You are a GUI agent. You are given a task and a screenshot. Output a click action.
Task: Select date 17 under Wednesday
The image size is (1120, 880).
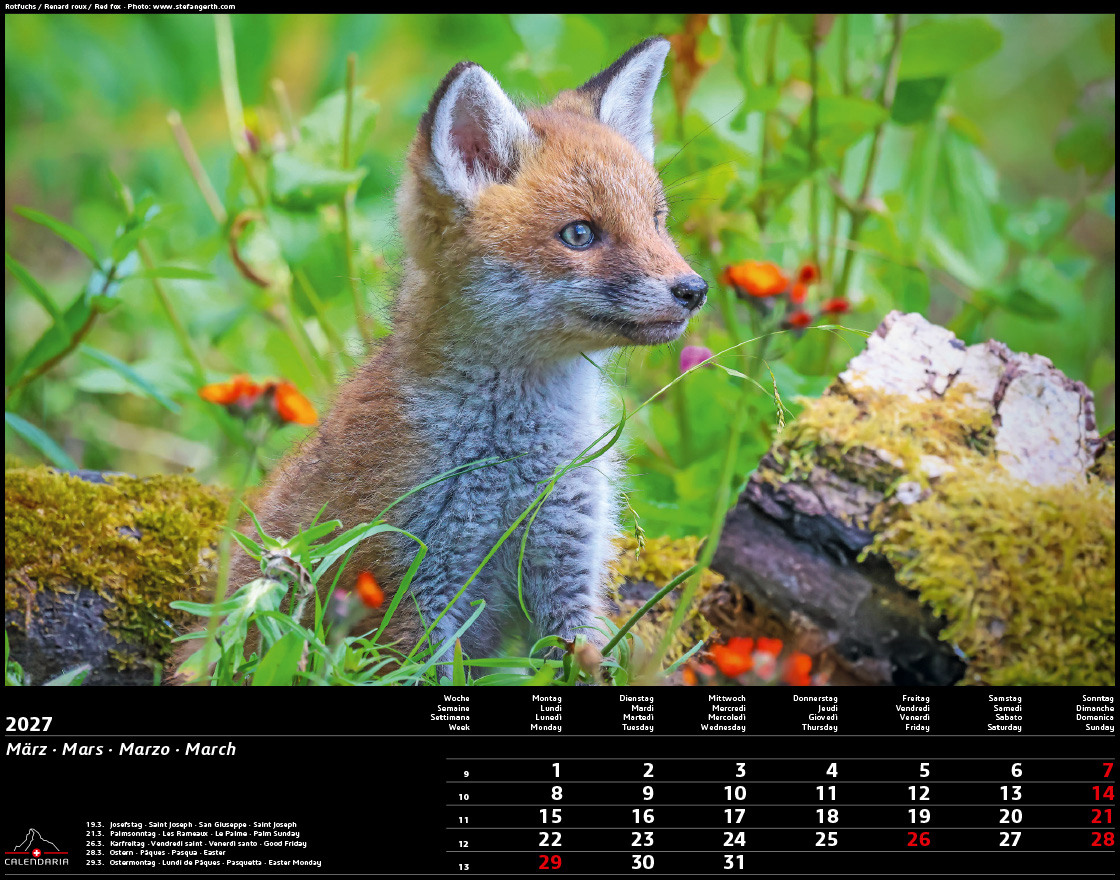tap(734, 816)
